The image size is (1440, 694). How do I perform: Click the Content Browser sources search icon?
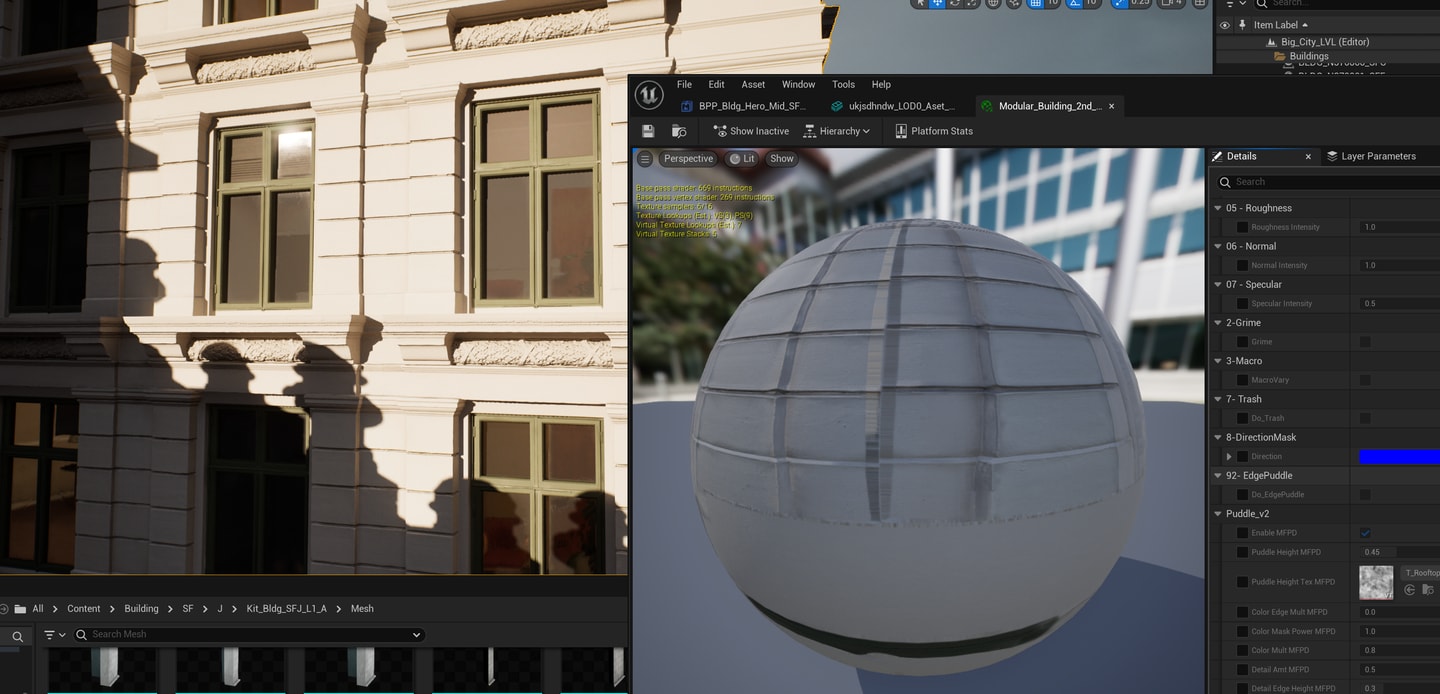pyautogui.click(x=18, y=636)
